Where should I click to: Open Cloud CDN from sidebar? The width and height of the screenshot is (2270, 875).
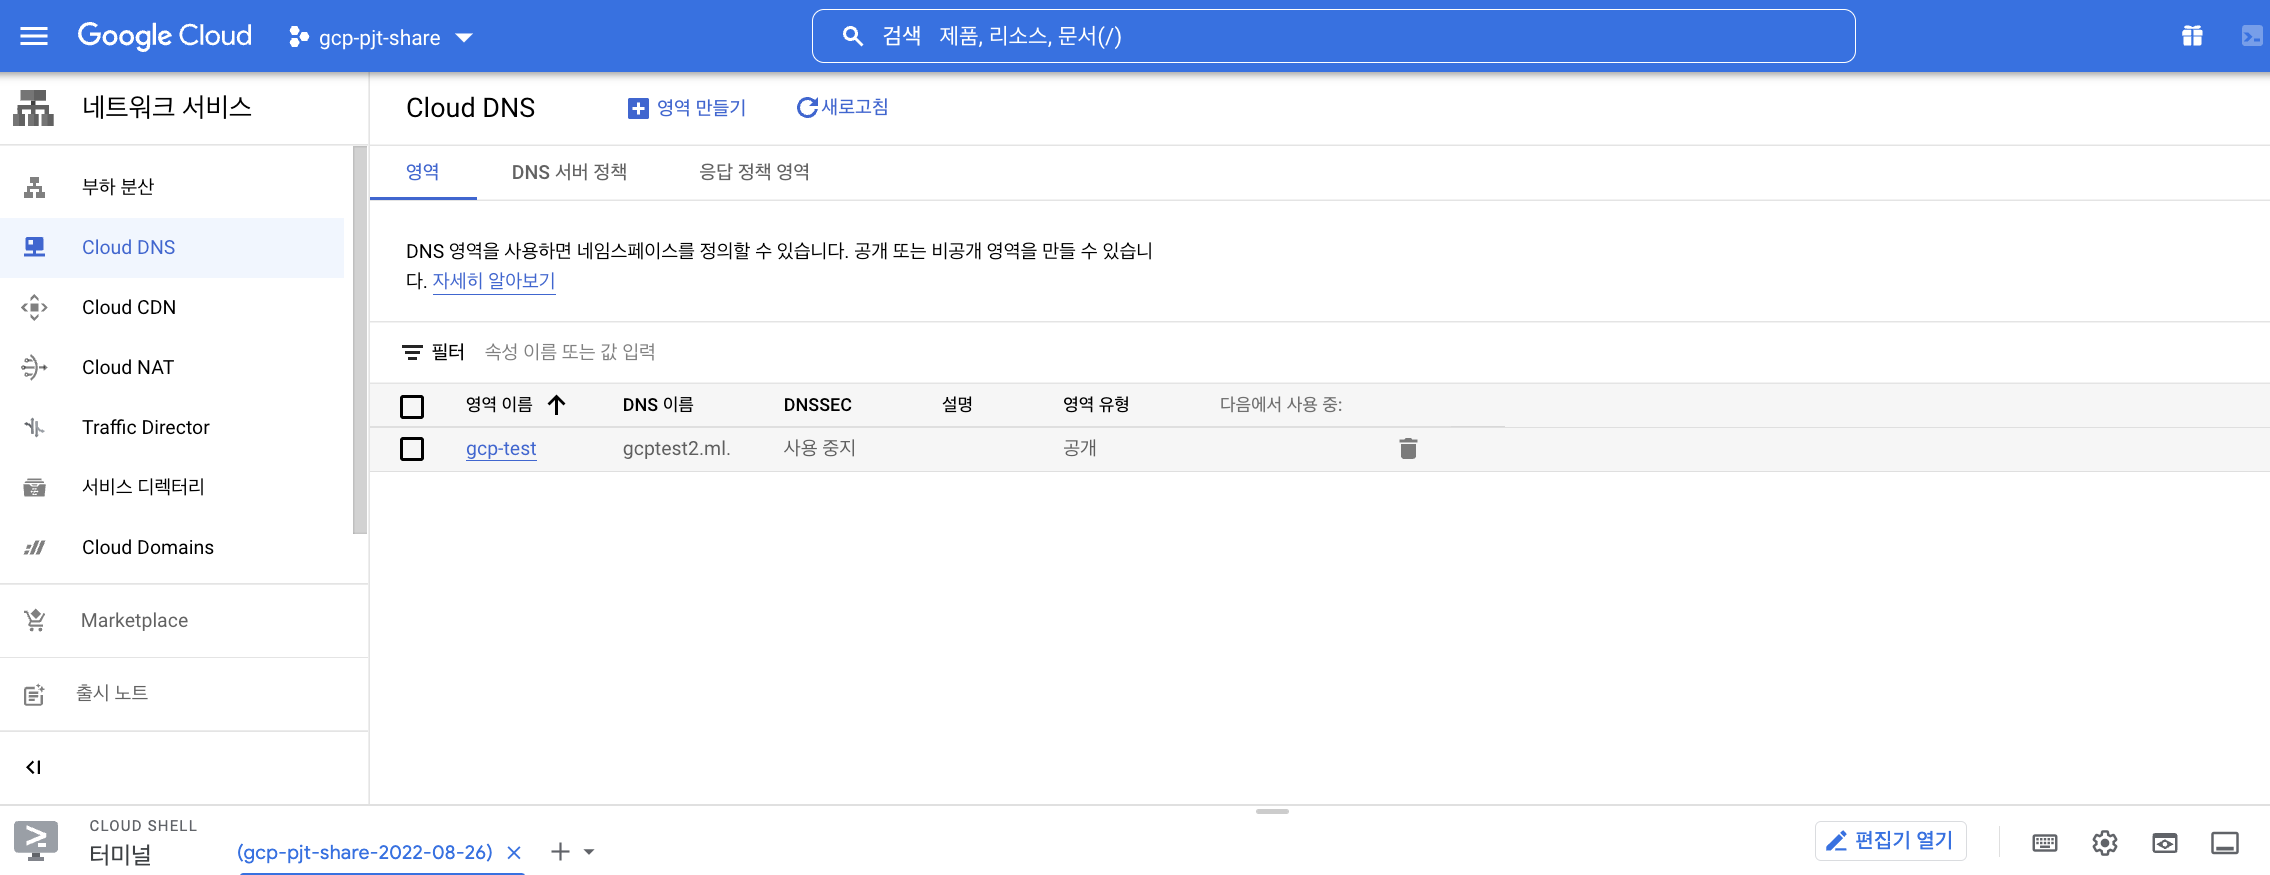(x=172, y=307)
